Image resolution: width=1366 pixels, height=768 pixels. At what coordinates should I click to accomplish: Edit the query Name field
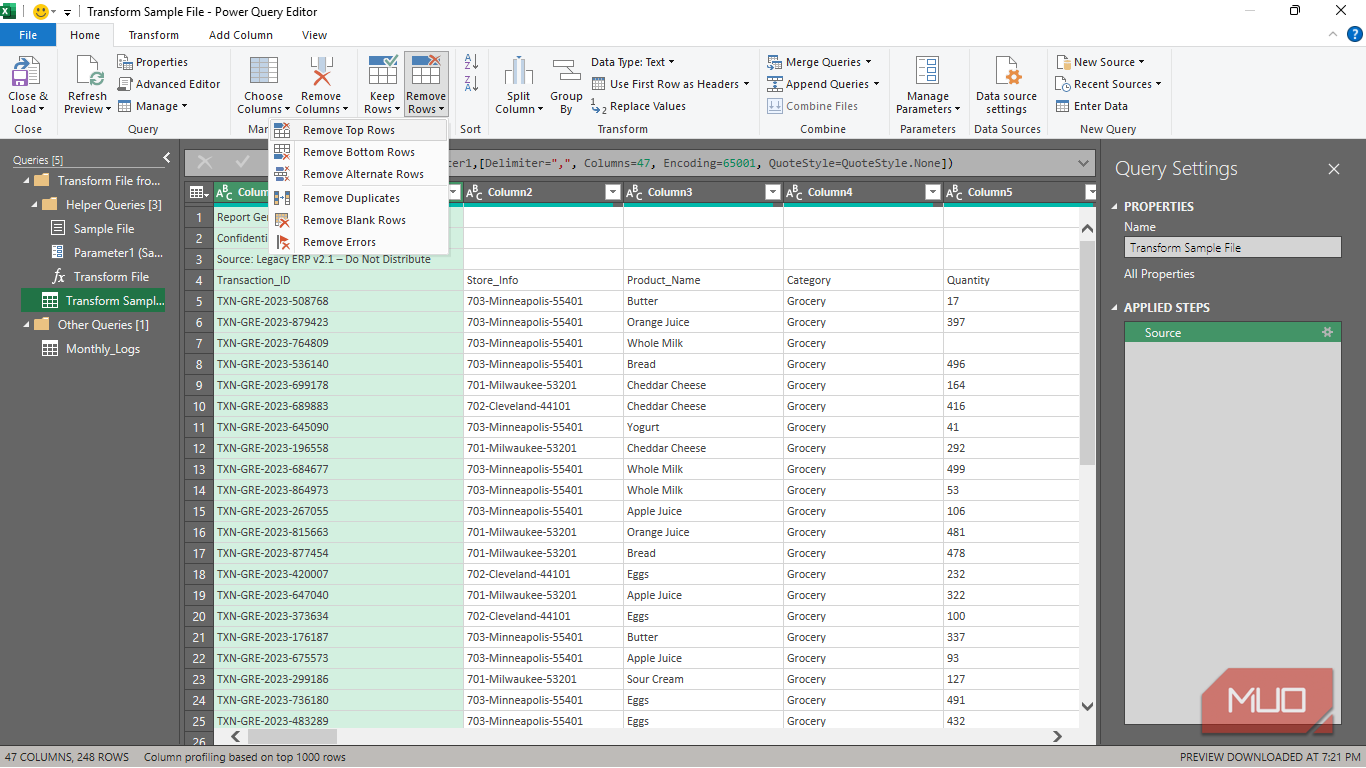click(1232, 248)
